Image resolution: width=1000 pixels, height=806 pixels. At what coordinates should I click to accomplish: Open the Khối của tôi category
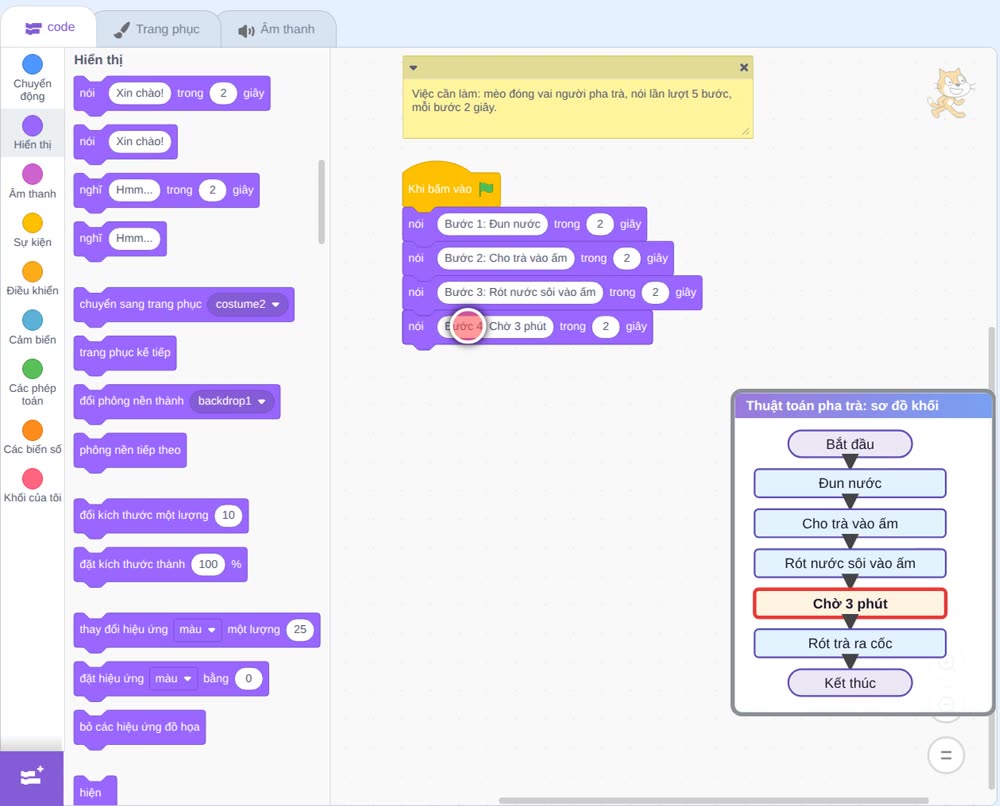point(32,485)
